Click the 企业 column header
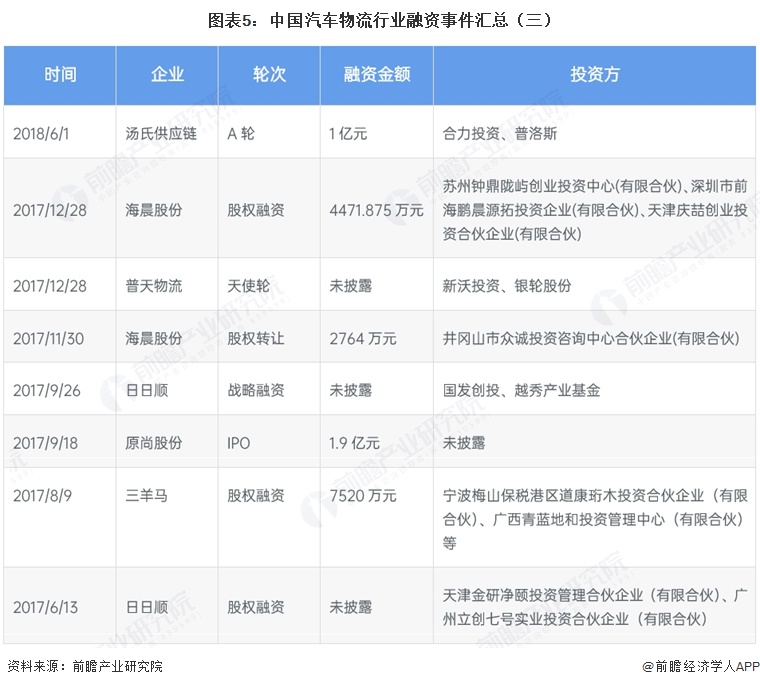The width and height of the screenshot is (760, 687). tap(167, 75)
